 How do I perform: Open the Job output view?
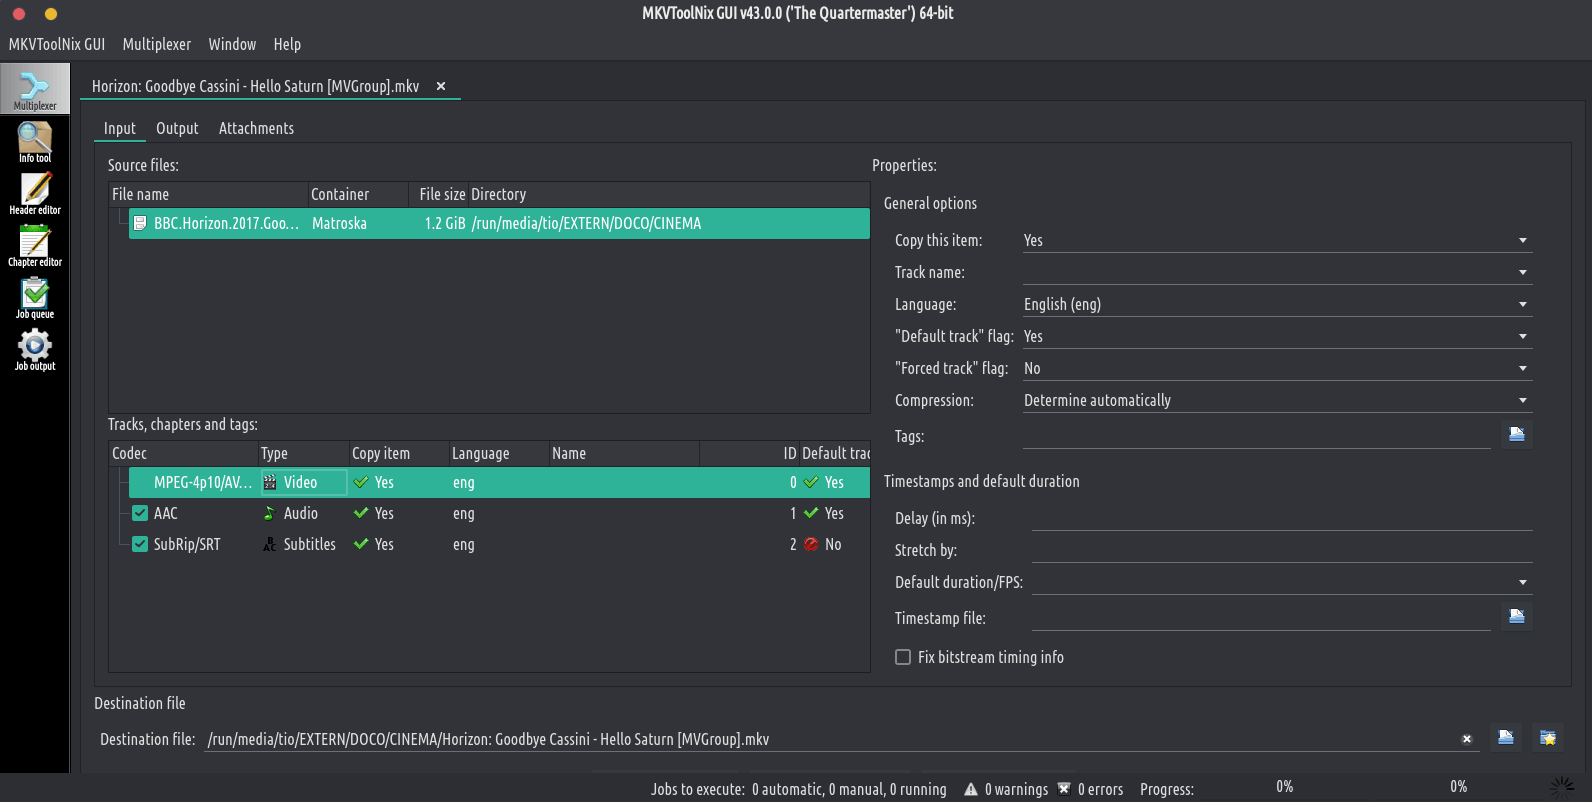coord(35,350)
